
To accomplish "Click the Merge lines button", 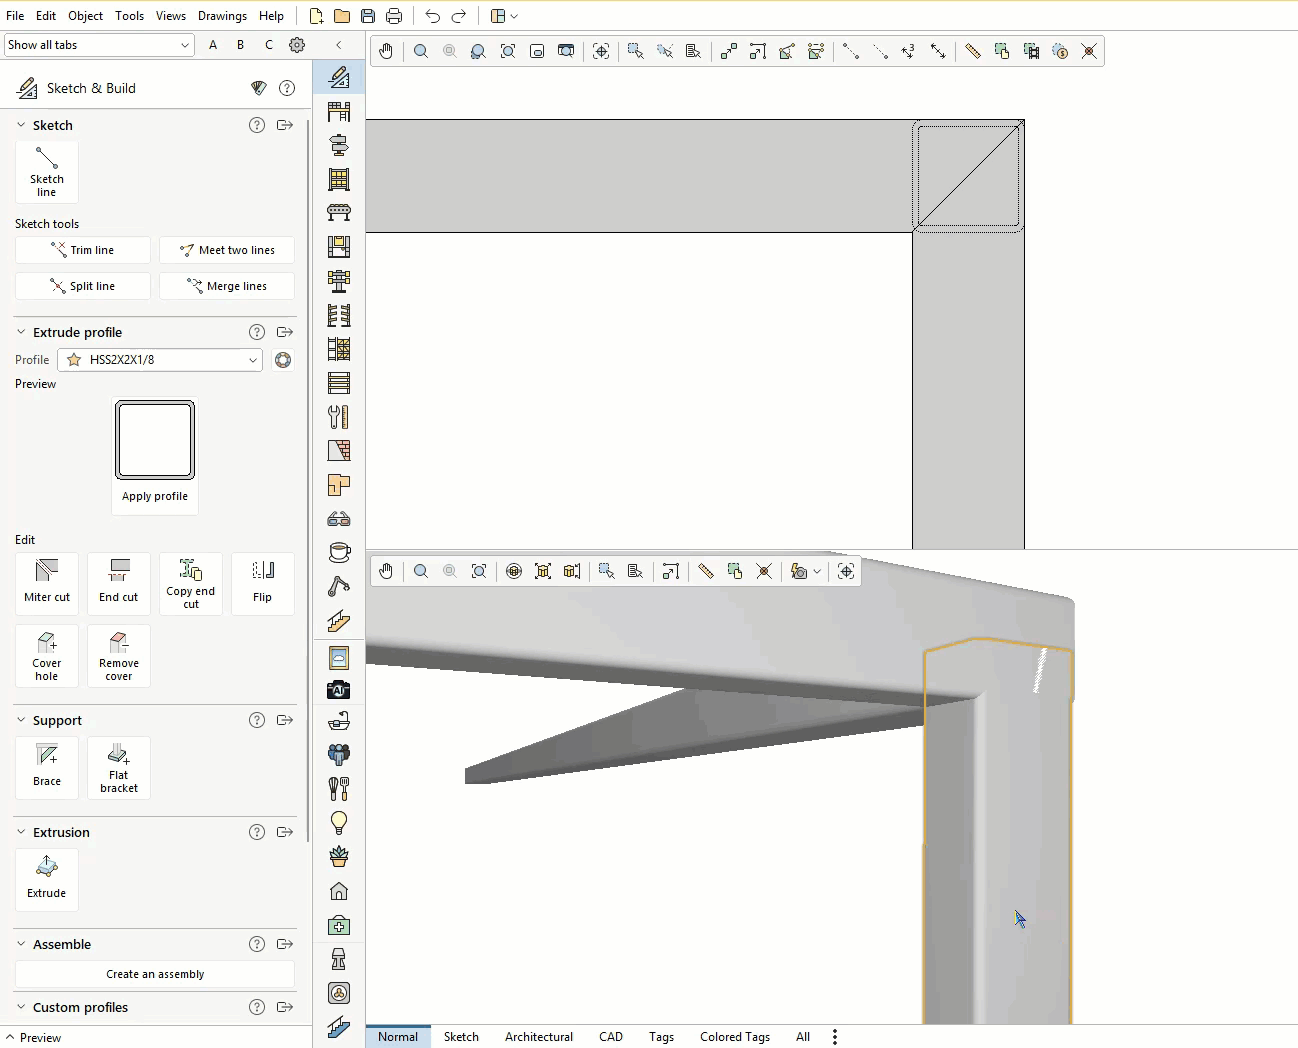I will point(227,286).
